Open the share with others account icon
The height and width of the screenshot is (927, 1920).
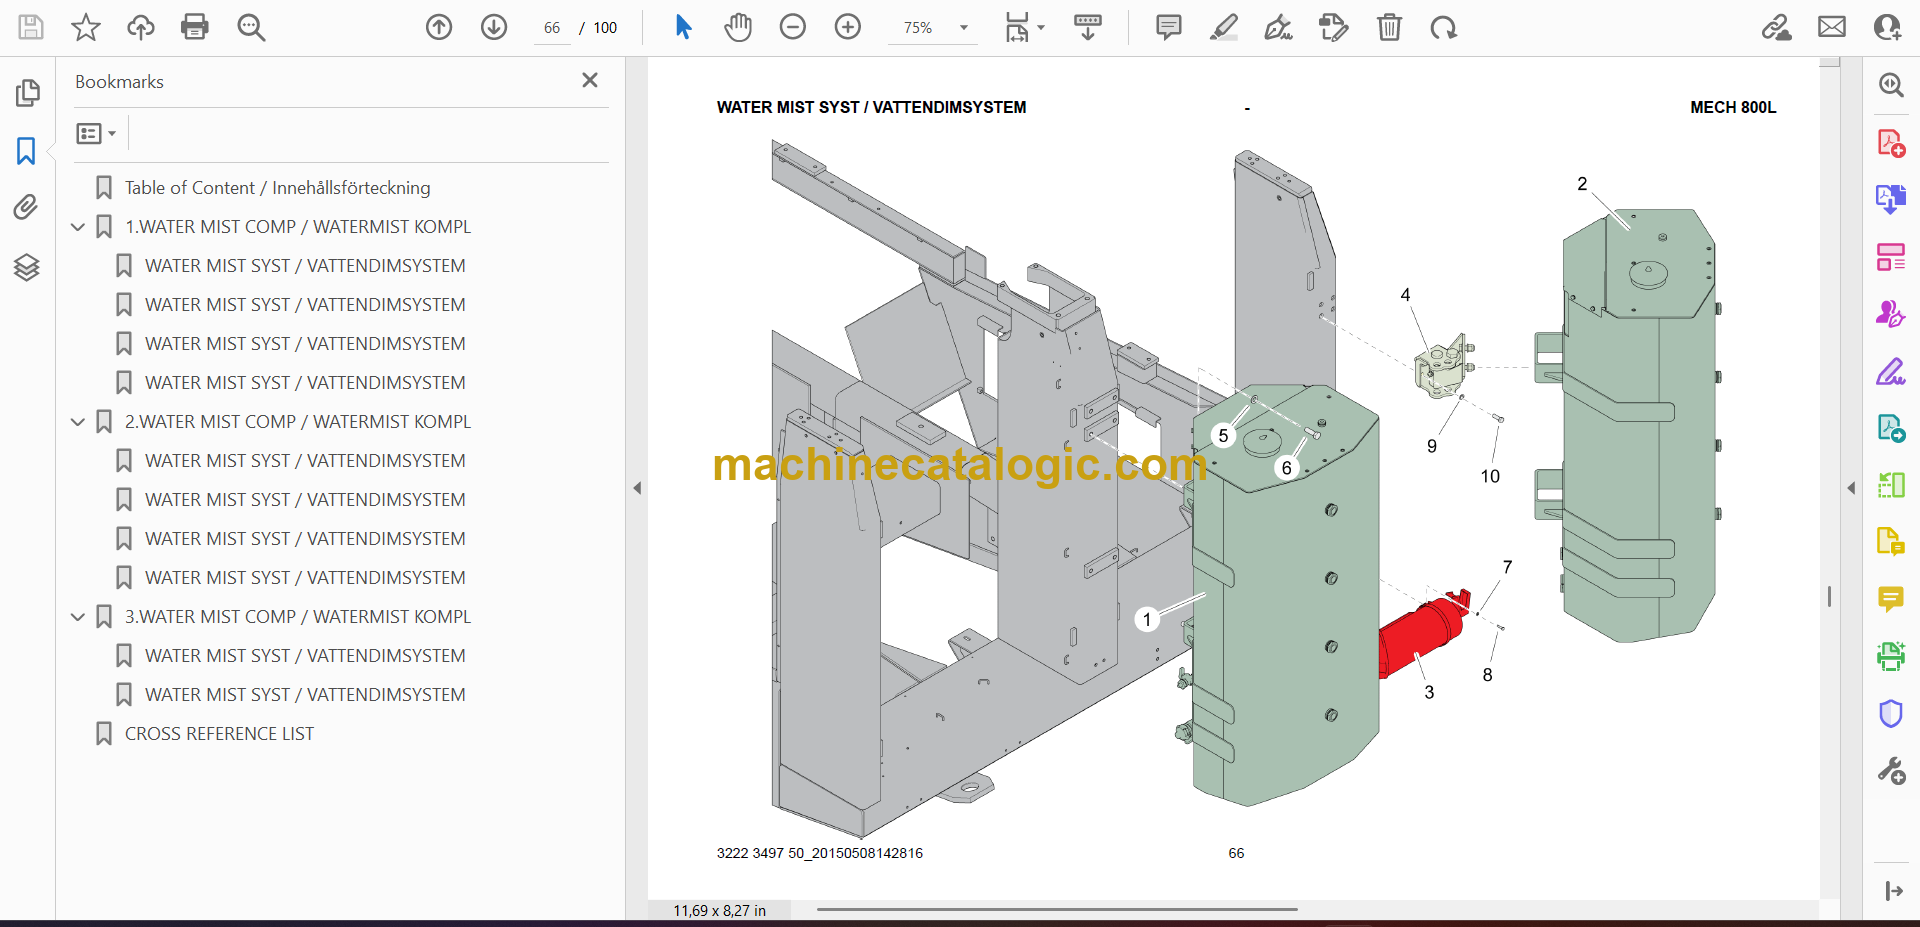point(1887,27)
